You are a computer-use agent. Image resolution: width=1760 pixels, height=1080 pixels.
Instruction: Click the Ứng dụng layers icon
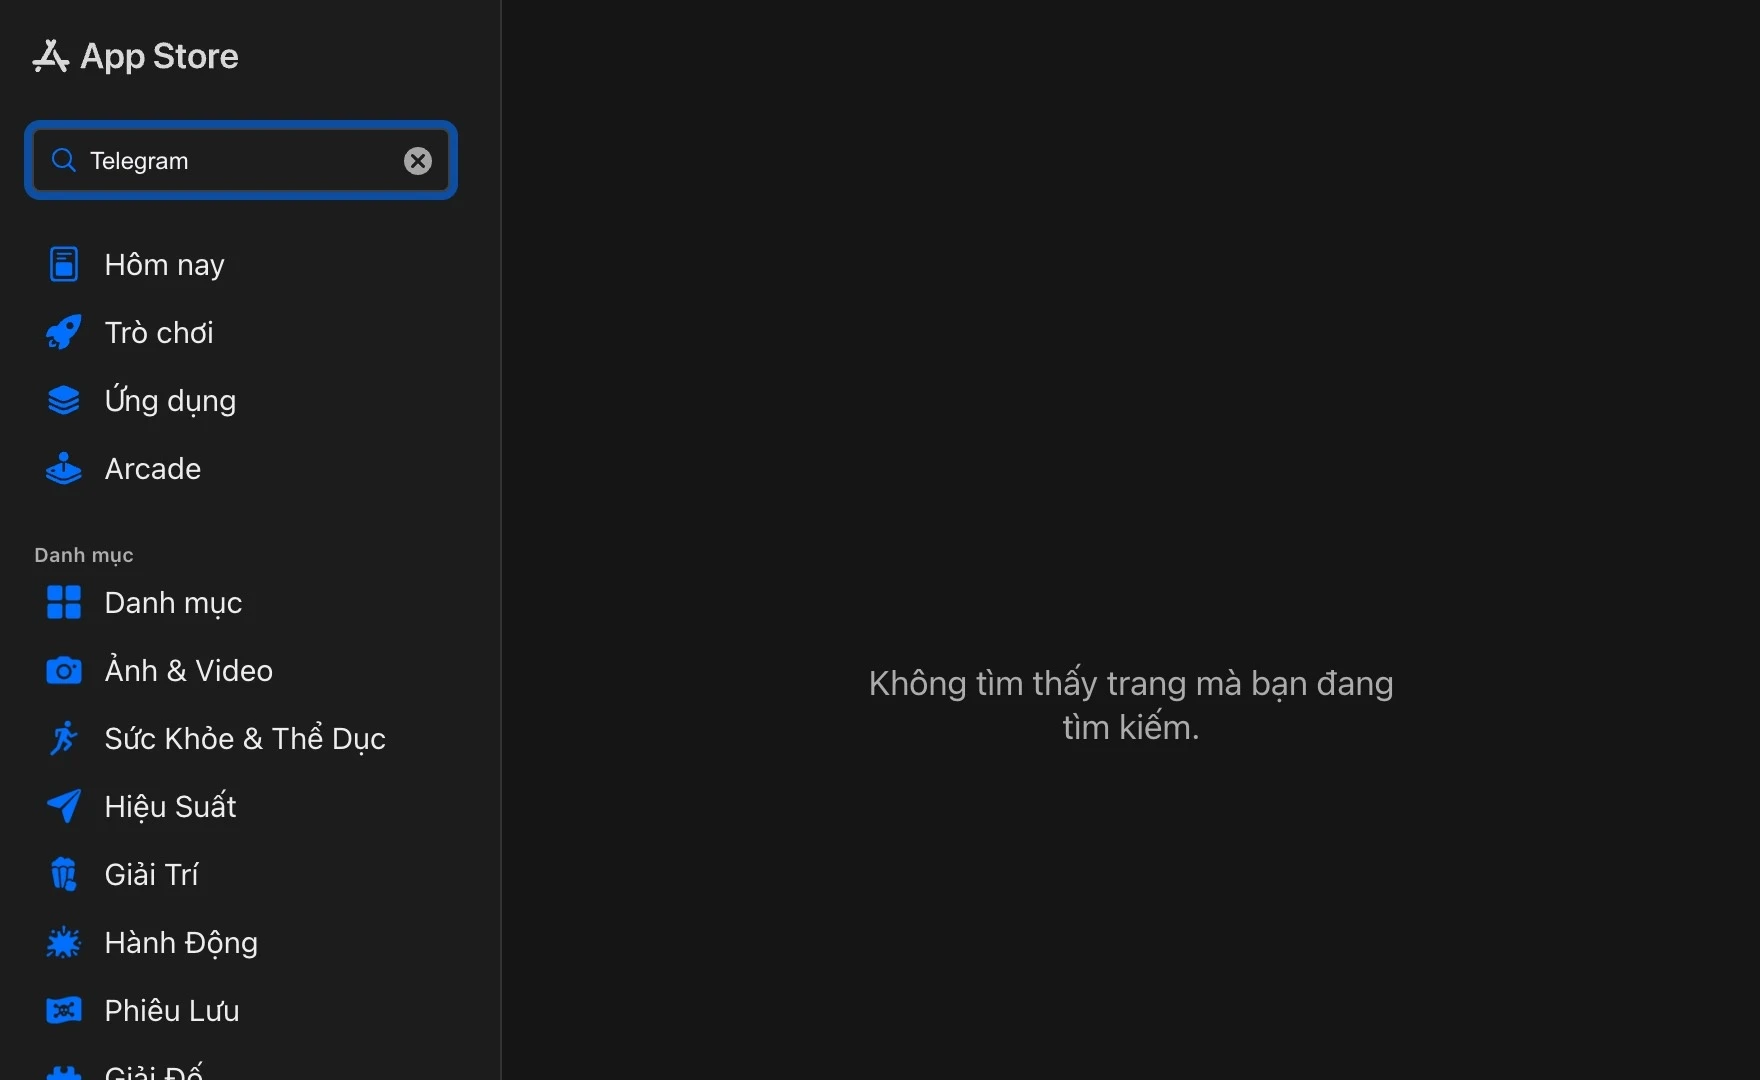64,400
